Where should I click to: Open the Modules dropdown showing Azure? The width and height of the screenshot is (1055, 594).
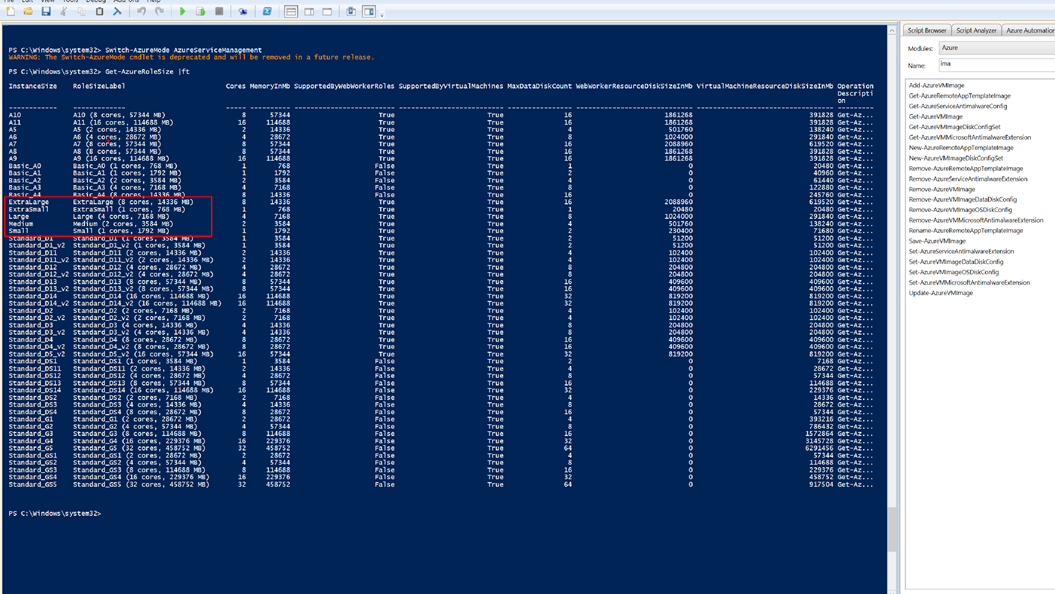click(997, 48)
